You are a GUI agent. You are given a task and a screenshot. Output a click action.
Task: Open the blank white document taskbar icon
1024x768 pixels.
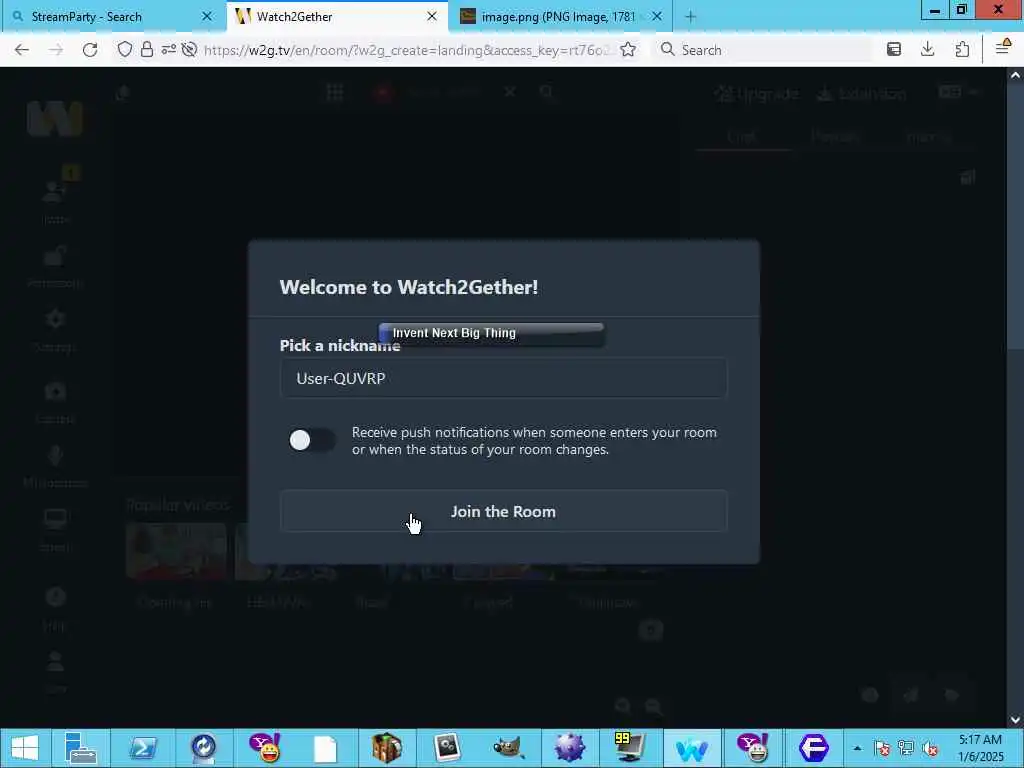coord(325,748)
